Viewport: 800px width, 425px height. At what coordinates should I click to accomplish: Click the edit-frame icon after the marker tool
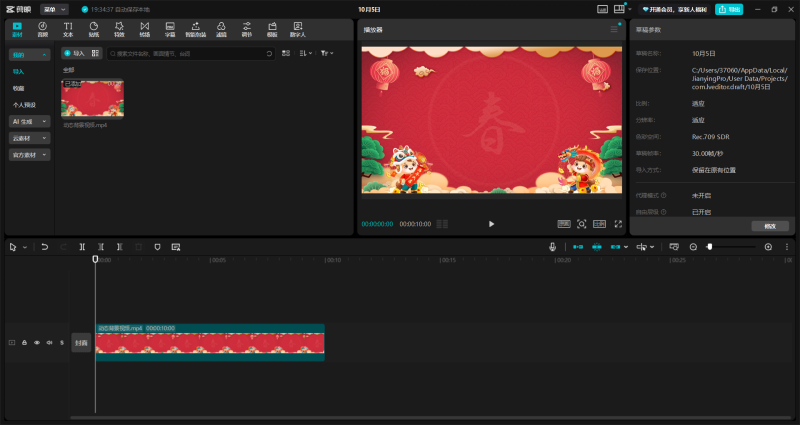coord(176,247)
